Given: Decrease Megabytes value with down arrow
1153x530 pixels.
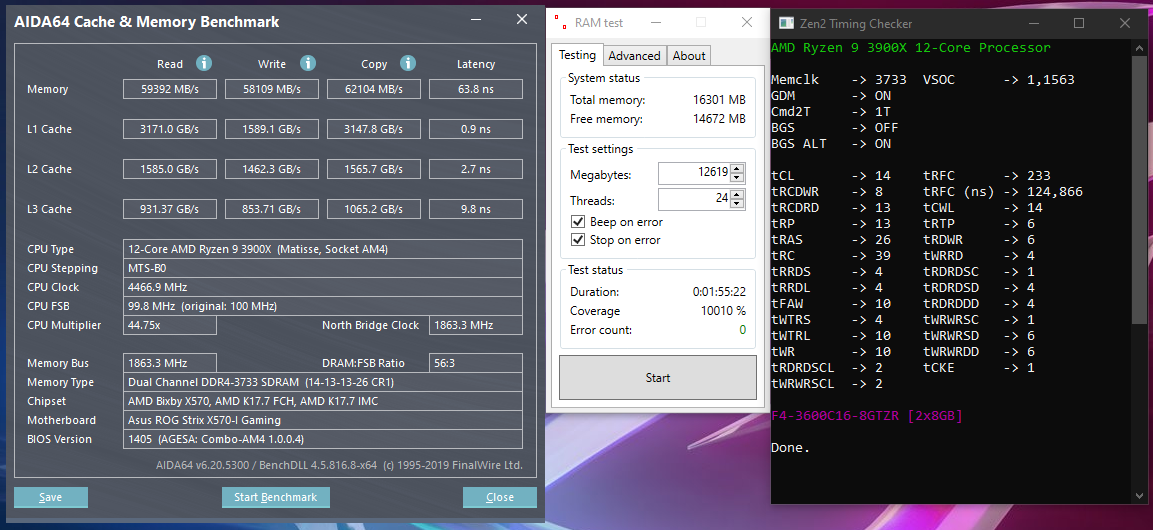Looking at the screenshot, I should click(x=738, y=179).
